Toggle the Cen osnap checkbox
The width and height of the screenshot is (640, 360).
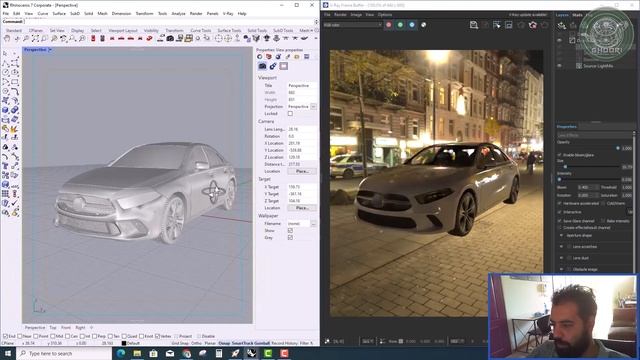pyautogui.click(x=68, y=336)
